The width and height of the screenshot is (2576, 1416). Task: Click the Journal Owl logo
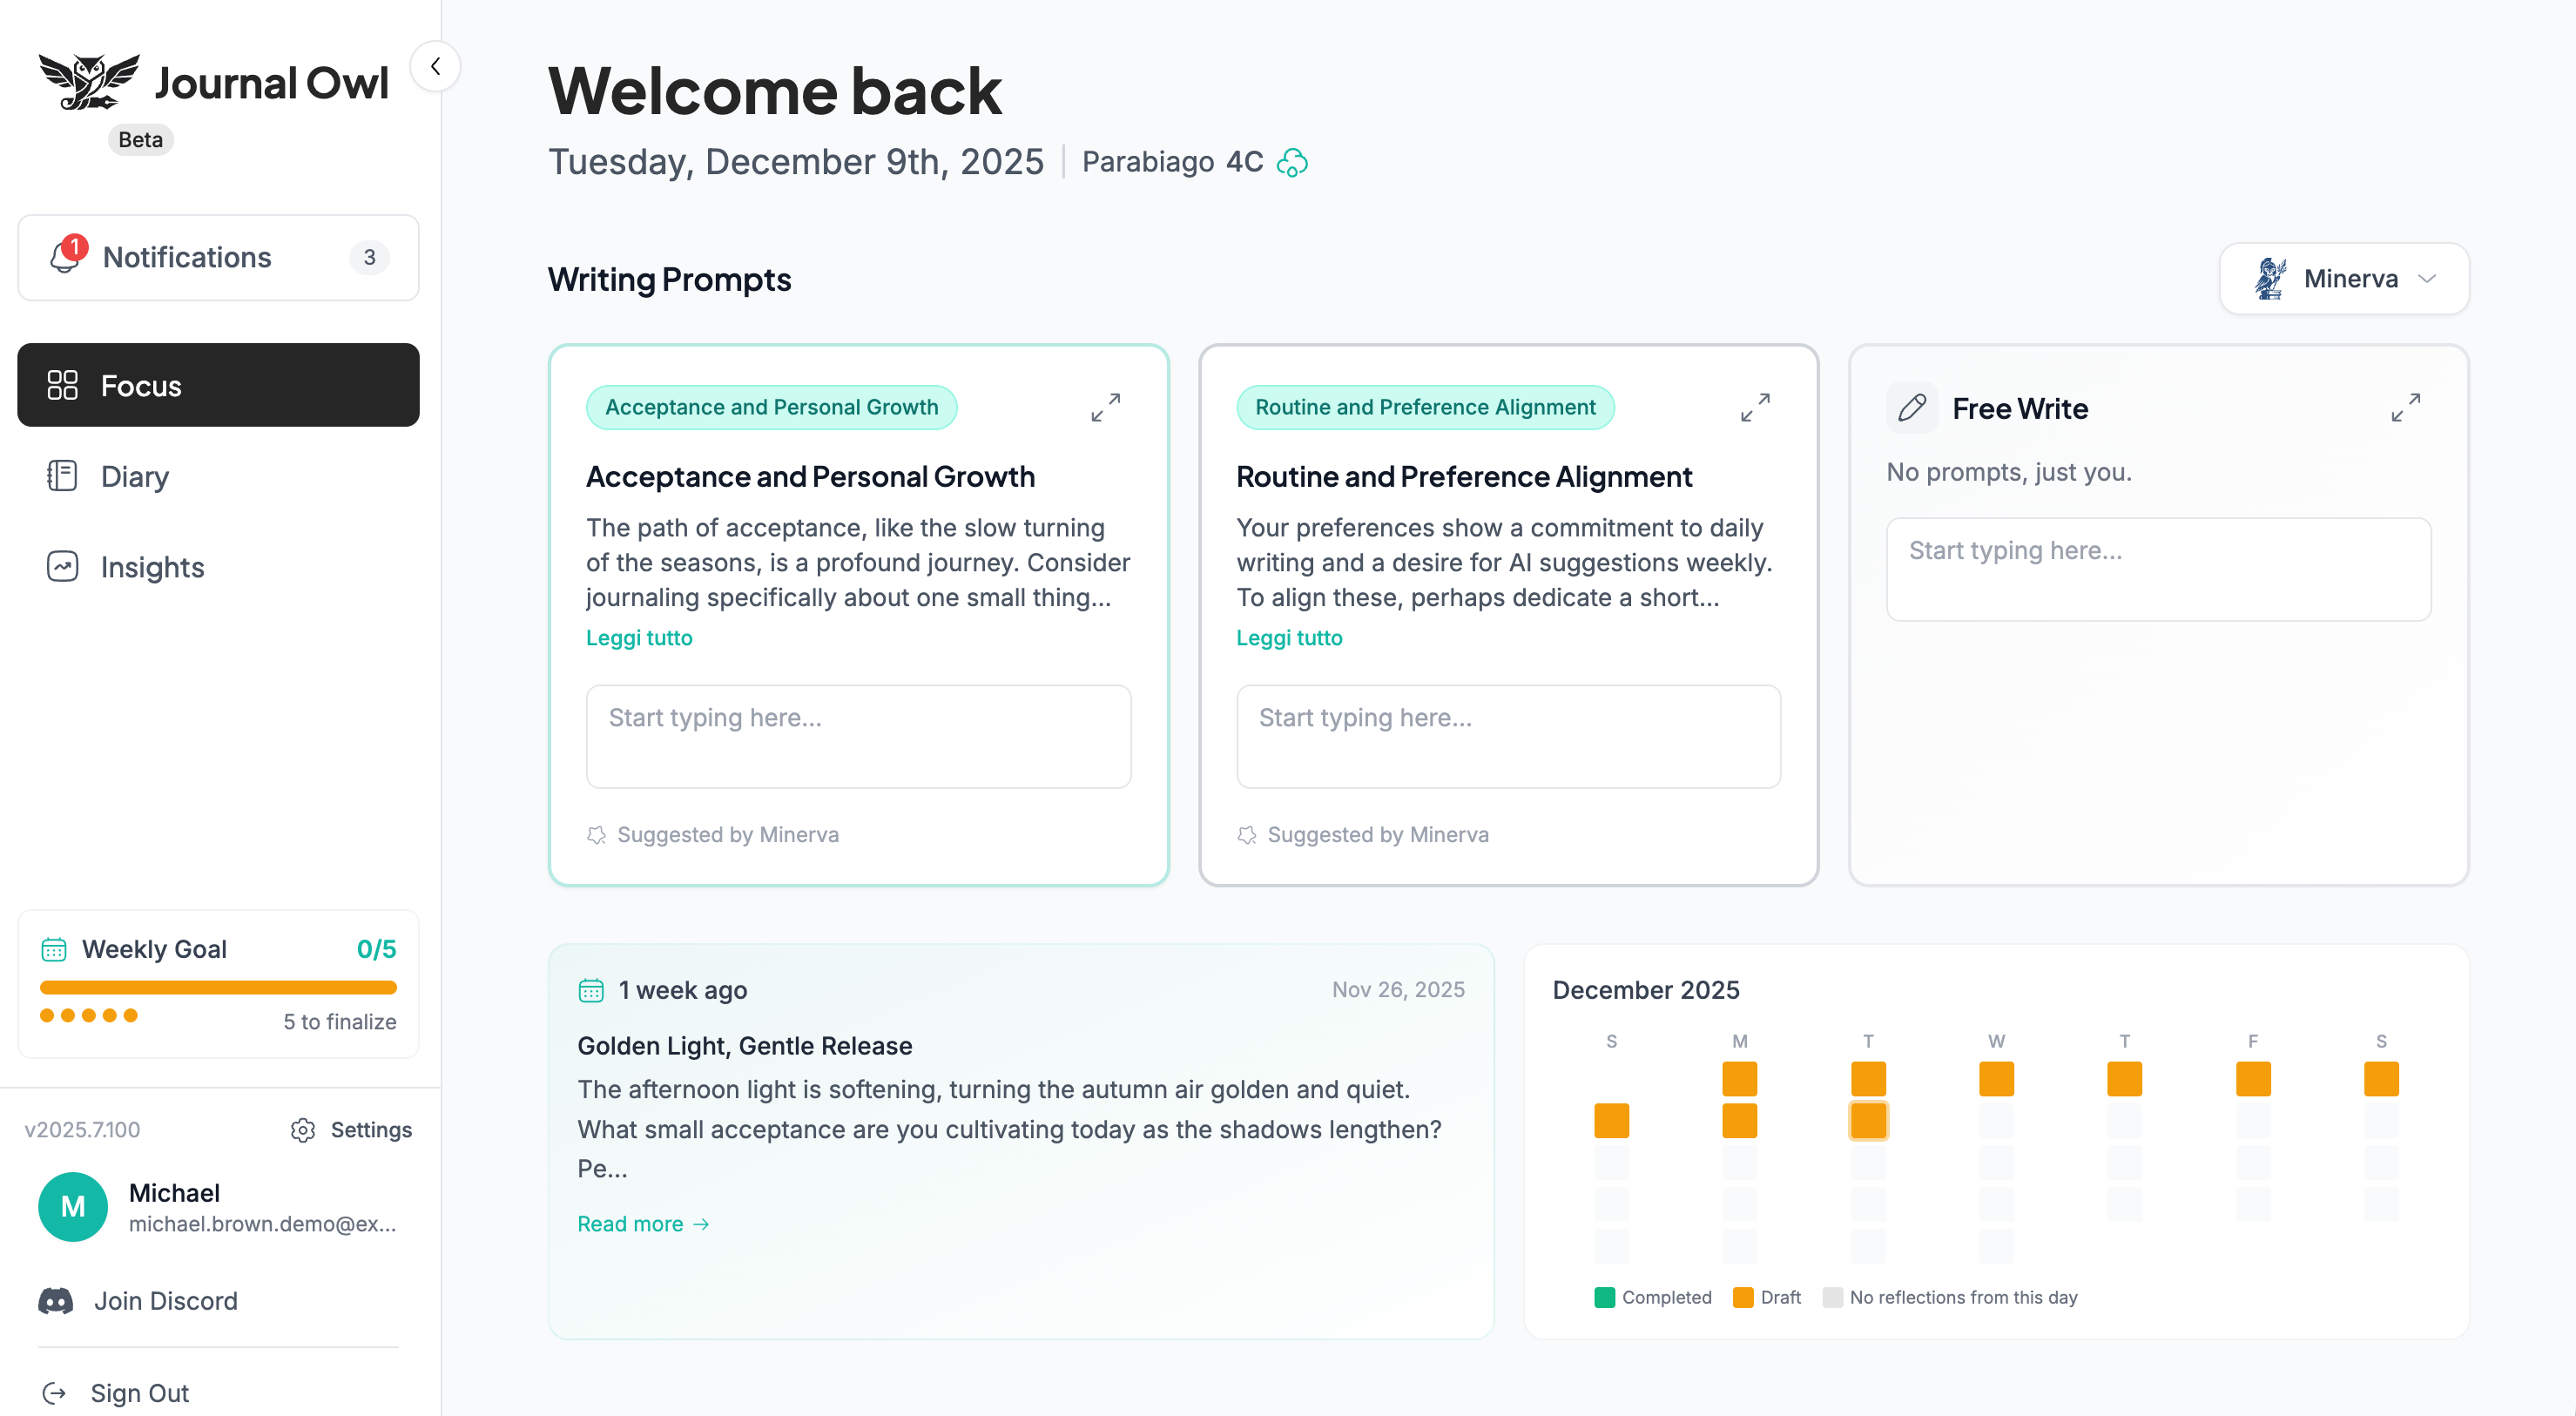tap(90, 80)
